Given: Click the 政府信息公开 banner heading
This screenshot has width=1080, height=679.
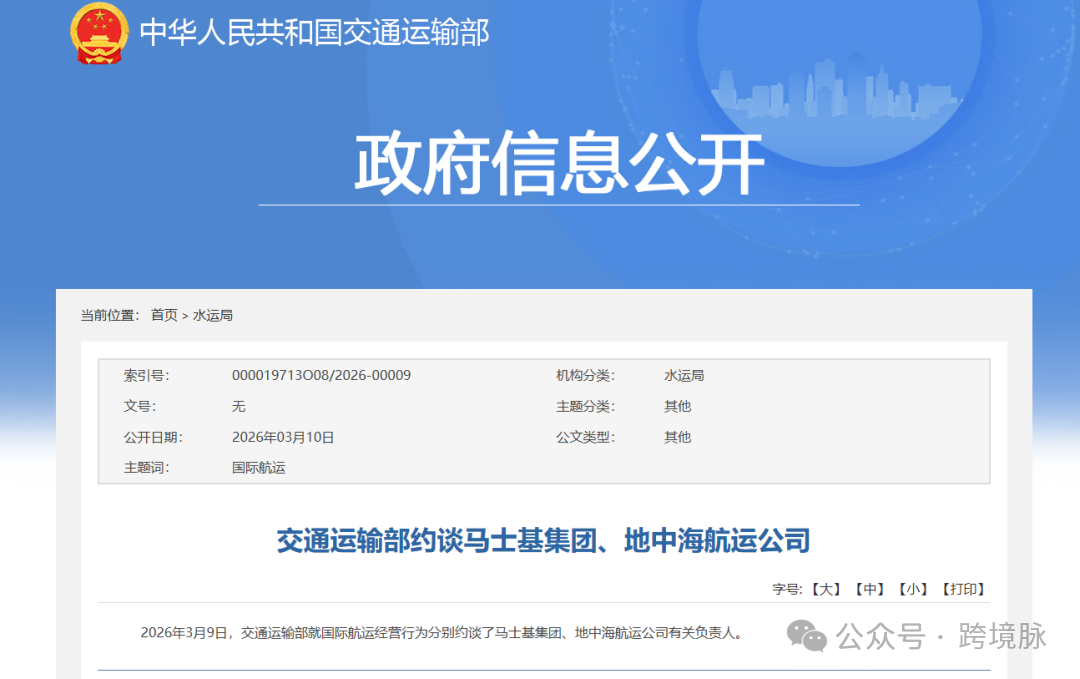Looking at the screenshot, I should click(559, 164).
